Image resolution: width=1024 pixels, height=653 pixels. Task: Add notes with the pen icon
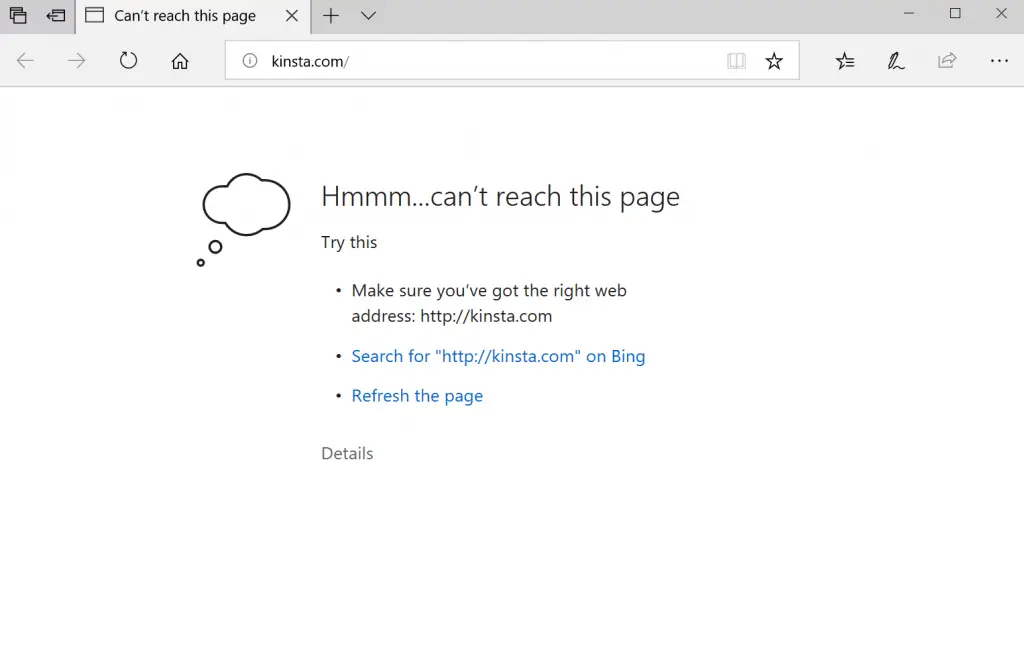pyautogui.click(x=895, y=61)
